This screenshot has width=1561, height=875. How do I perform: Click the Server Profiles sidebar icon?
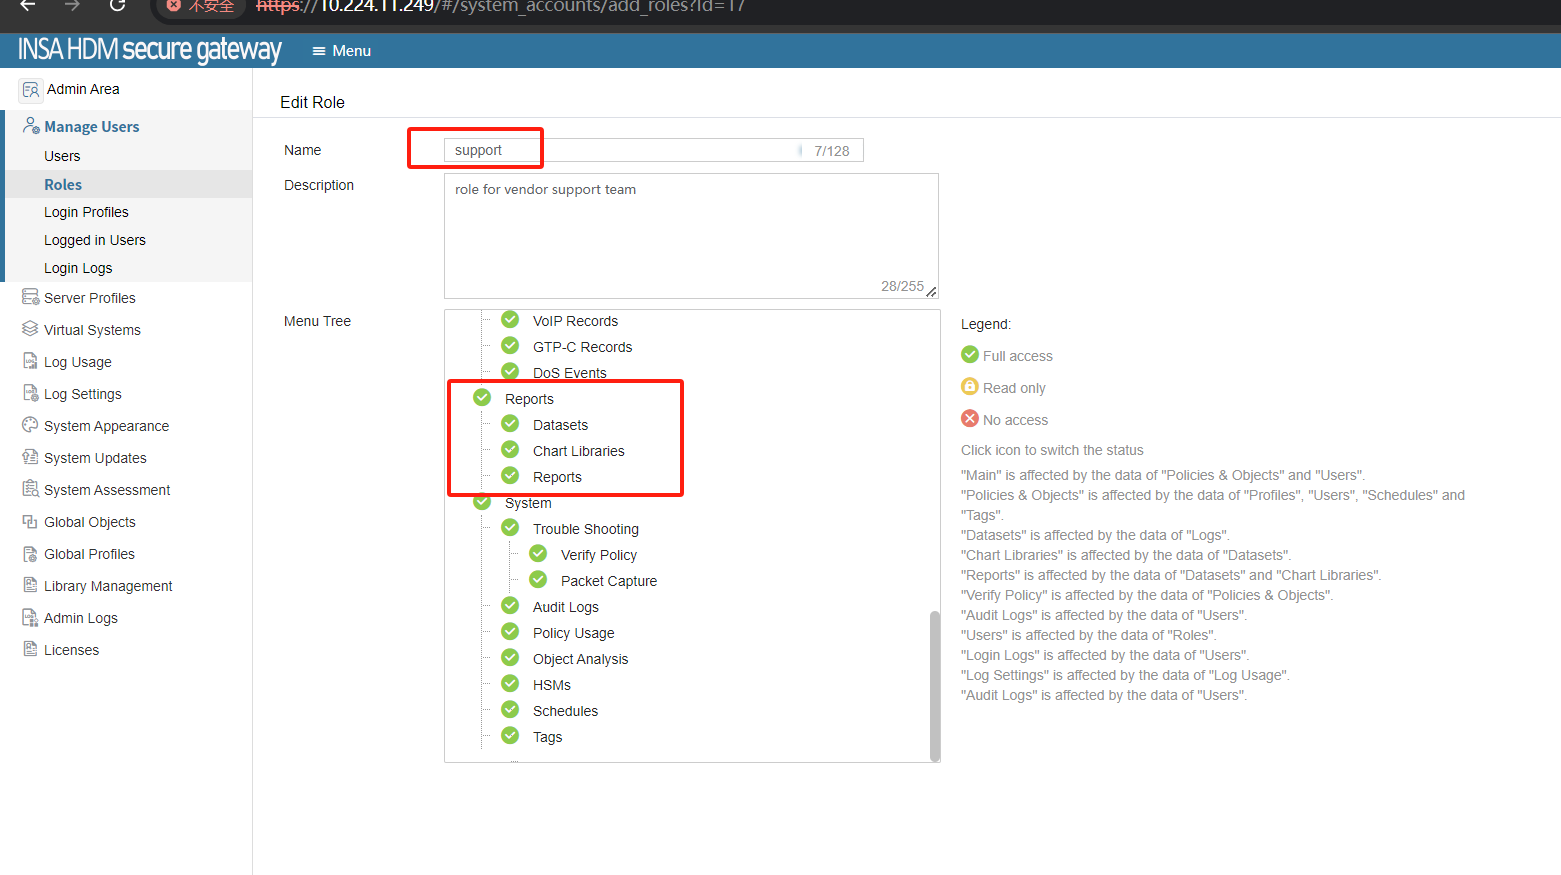pyautogui.click(x=30, y=297)
